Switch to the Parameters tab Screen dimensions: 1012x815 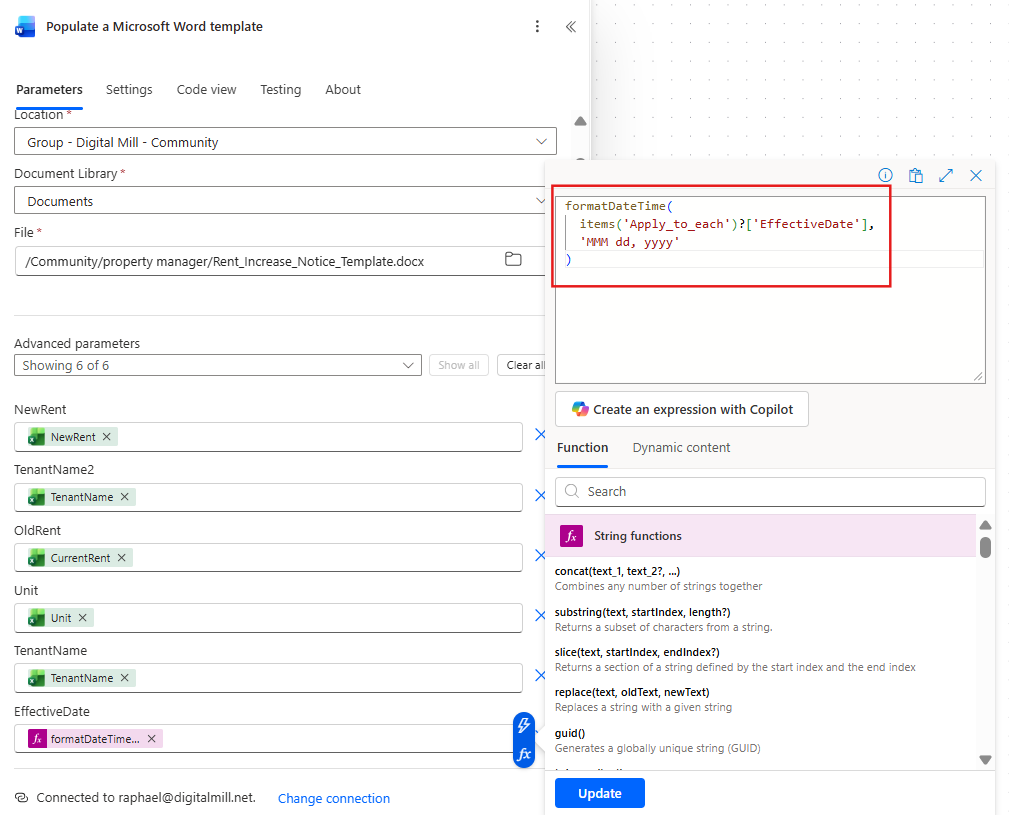point(49,90)
